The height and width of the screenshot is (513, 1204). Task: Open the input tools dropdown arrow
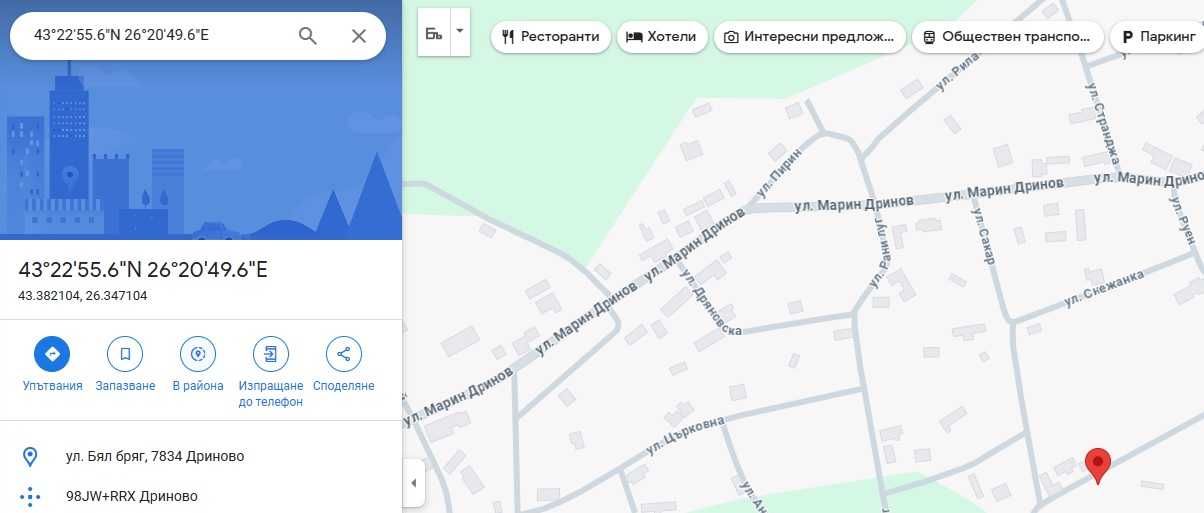coord(460,33)
